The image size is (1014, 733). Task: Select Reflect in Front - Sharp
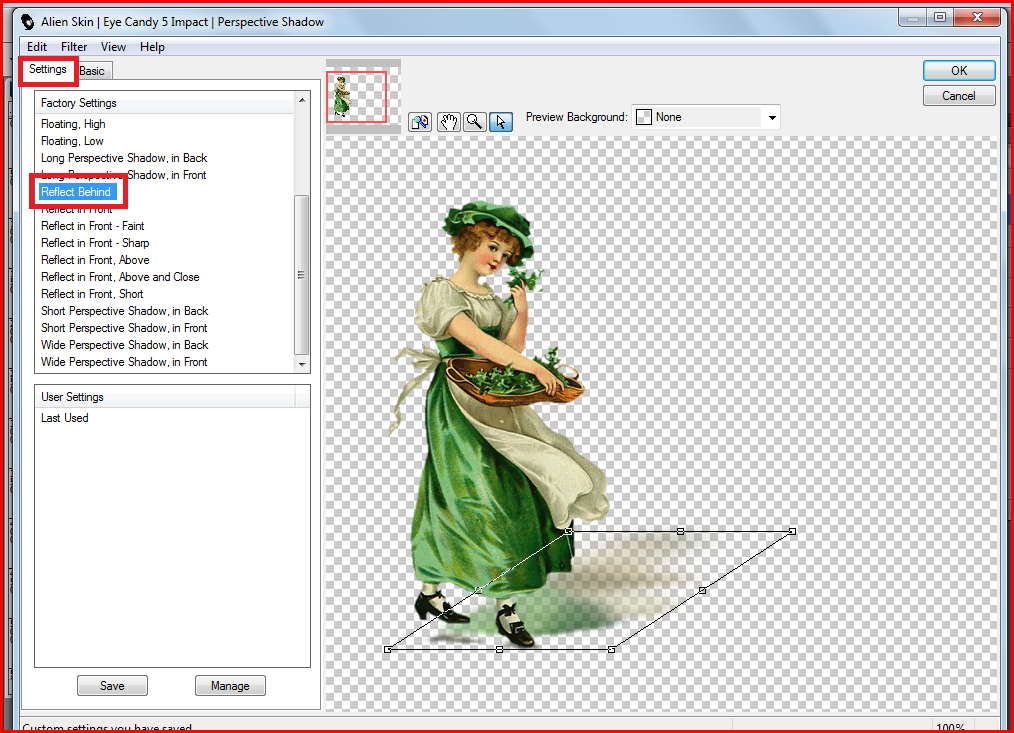95,243
